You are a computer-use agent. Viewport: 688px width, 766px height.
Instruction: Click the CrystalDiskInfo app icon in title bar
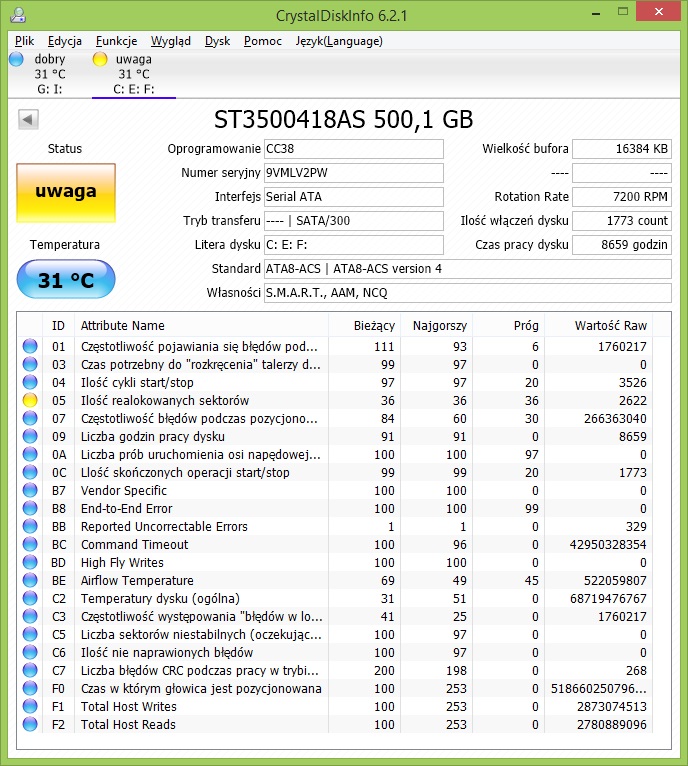coord(18,15)
